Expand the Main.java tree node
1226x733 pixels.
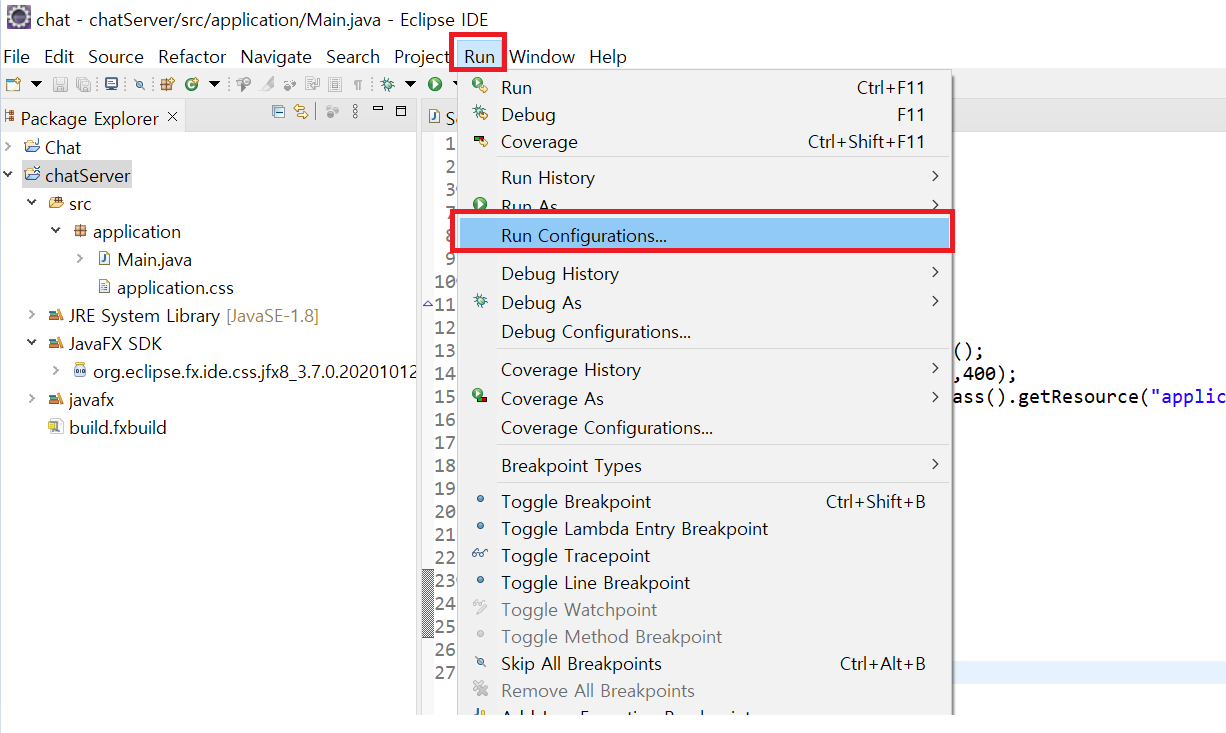point(80,259)
